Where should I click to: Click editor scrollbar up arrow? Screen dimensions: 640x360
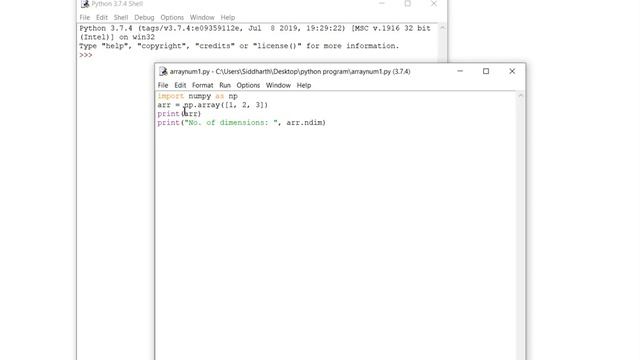(520, 96)
